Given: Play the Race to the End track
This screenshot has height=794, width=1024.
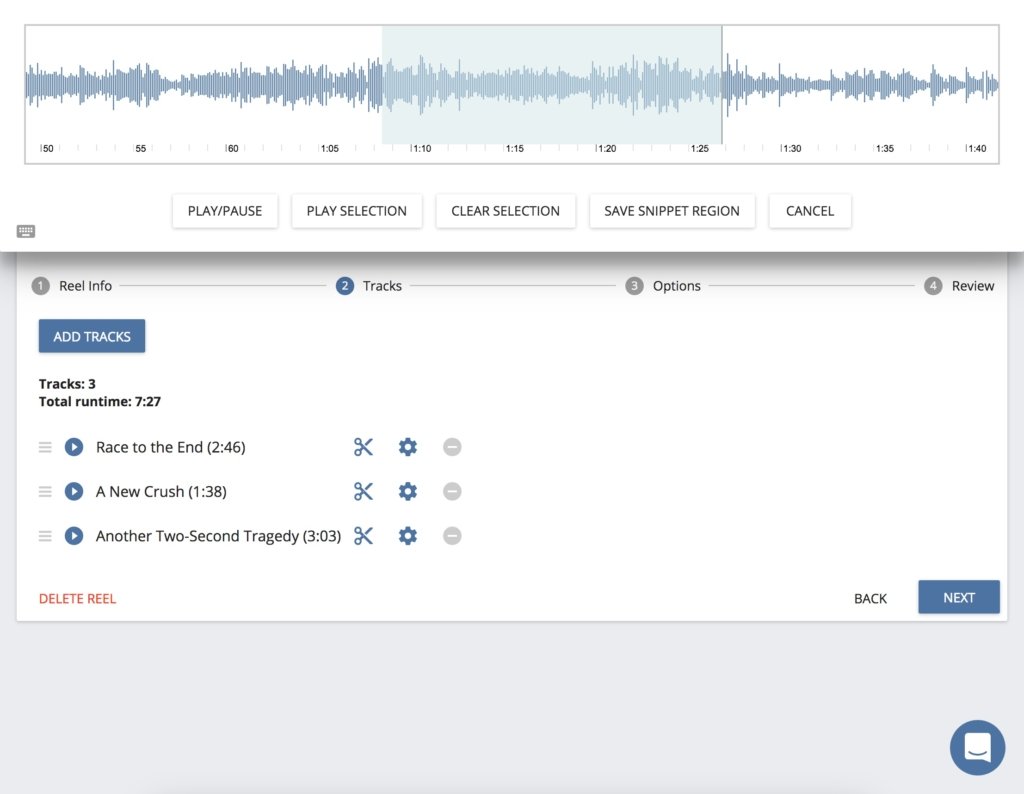Looking at the screenshot, I should 74,447.
